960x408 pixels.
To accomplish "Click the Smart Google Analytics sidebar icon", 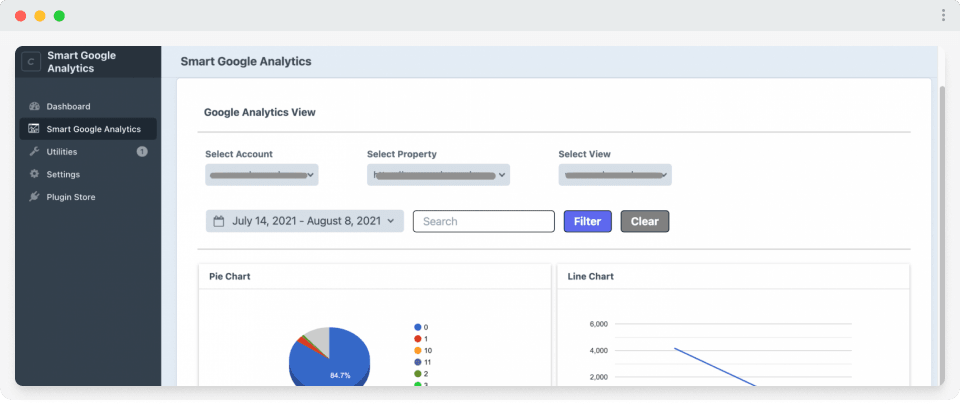I will [34, 129].
